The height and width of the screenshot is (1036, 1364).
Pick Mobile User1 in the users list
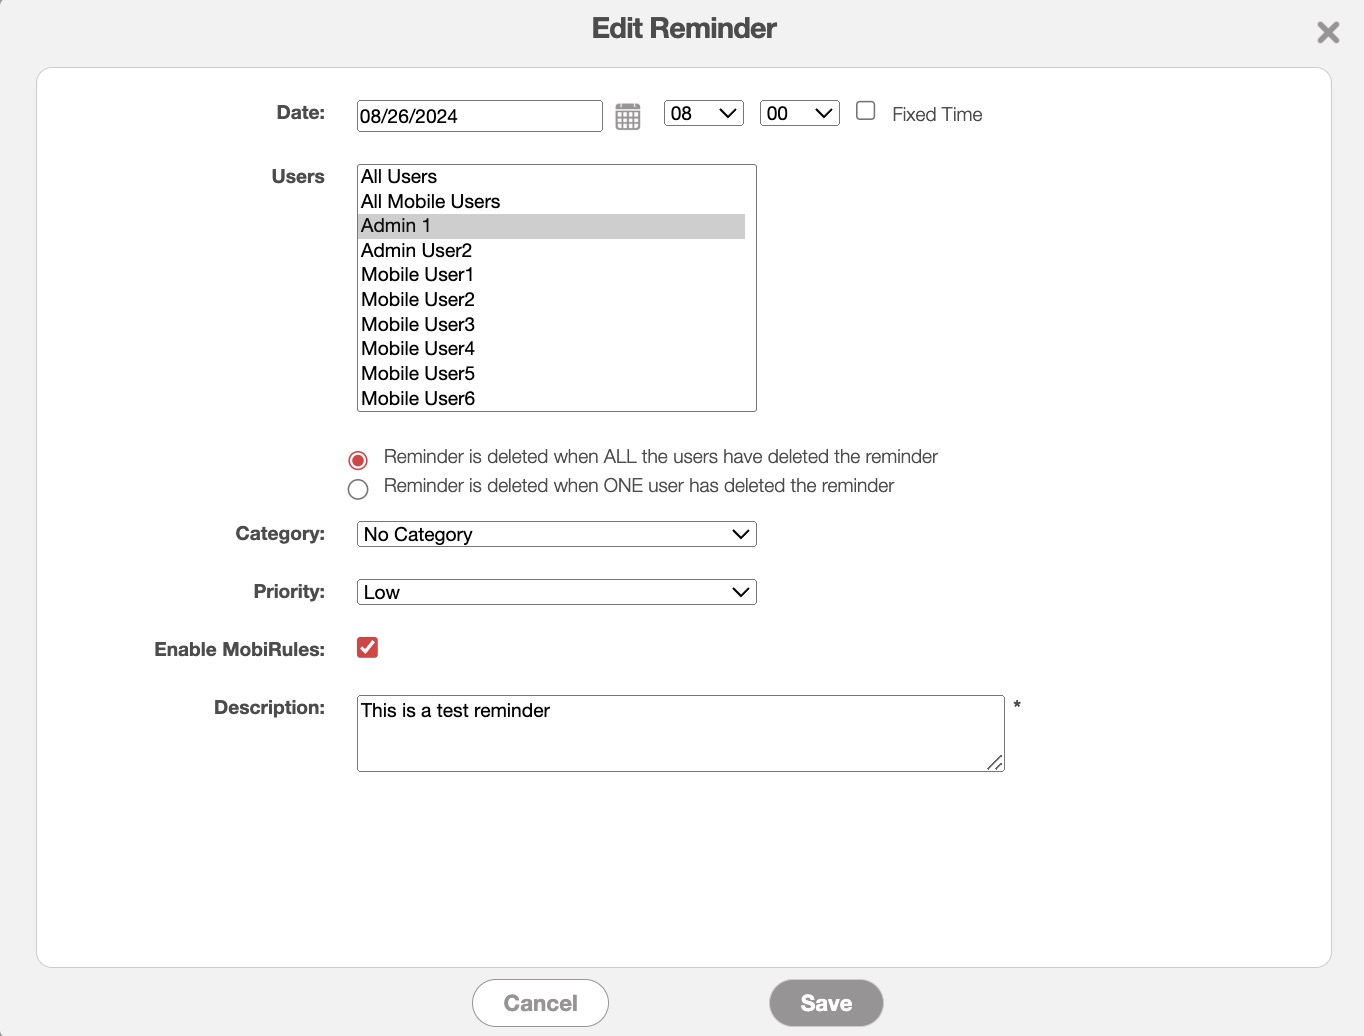(417, 275)
